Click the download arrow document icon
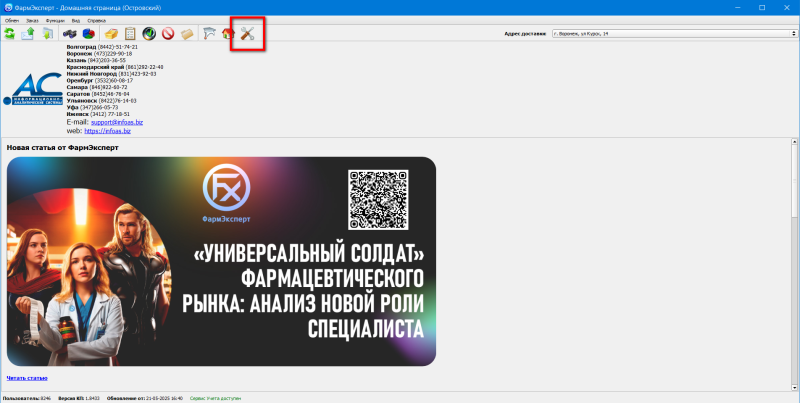800x403 pixels. coord(47,35)
